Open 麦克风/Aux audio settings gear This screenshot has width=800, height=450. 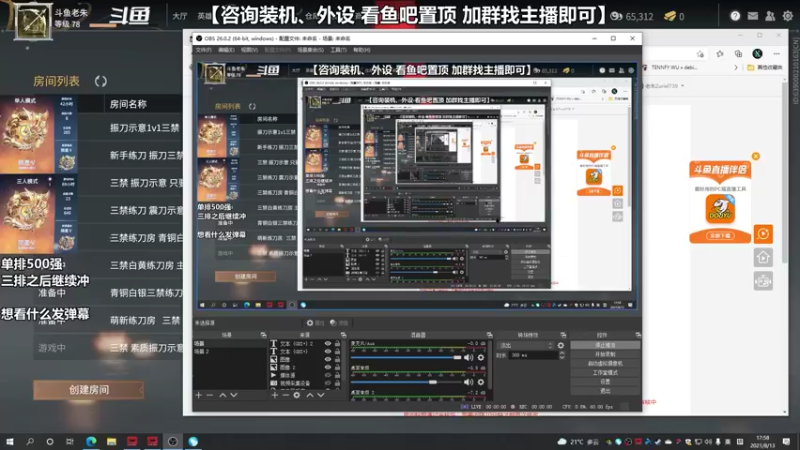point(481,357)
